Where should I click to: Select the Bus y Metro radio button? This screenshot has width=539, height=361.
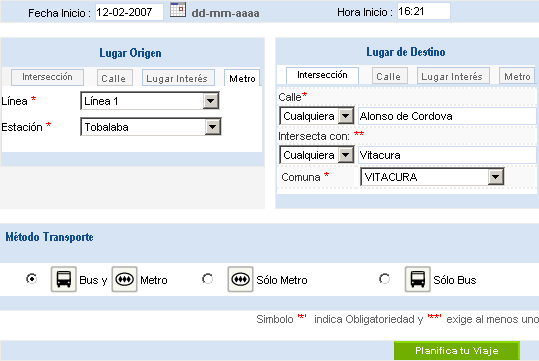(31, 278)
